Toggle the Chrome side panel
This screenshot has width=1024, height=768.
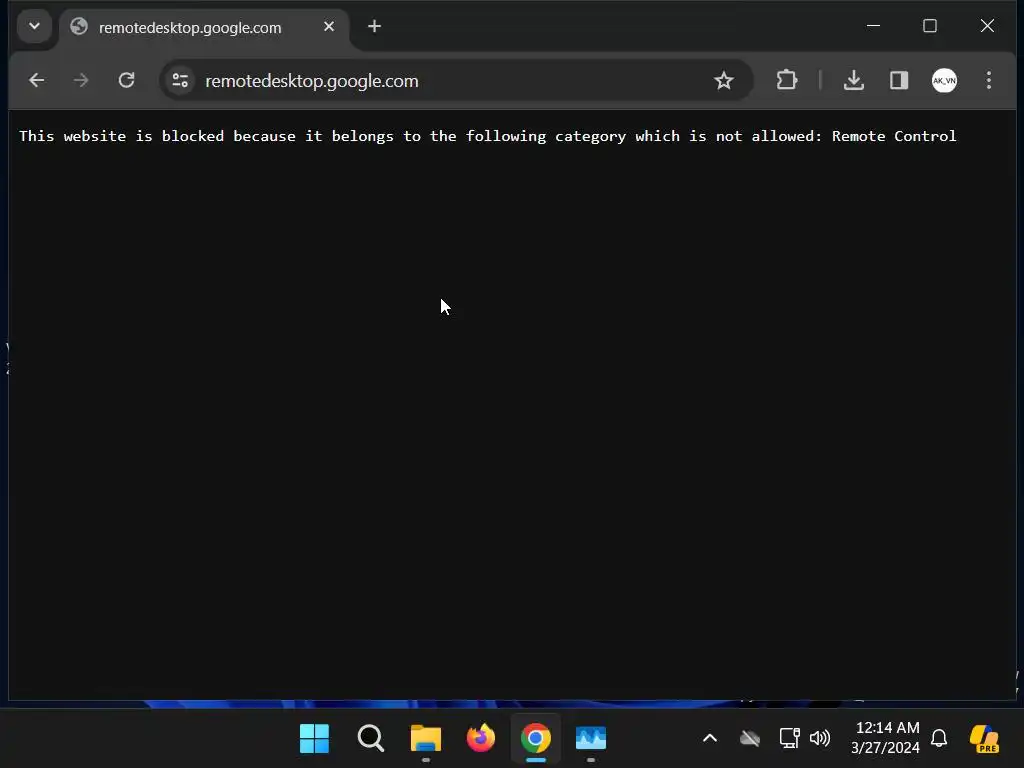pos(899,80)
